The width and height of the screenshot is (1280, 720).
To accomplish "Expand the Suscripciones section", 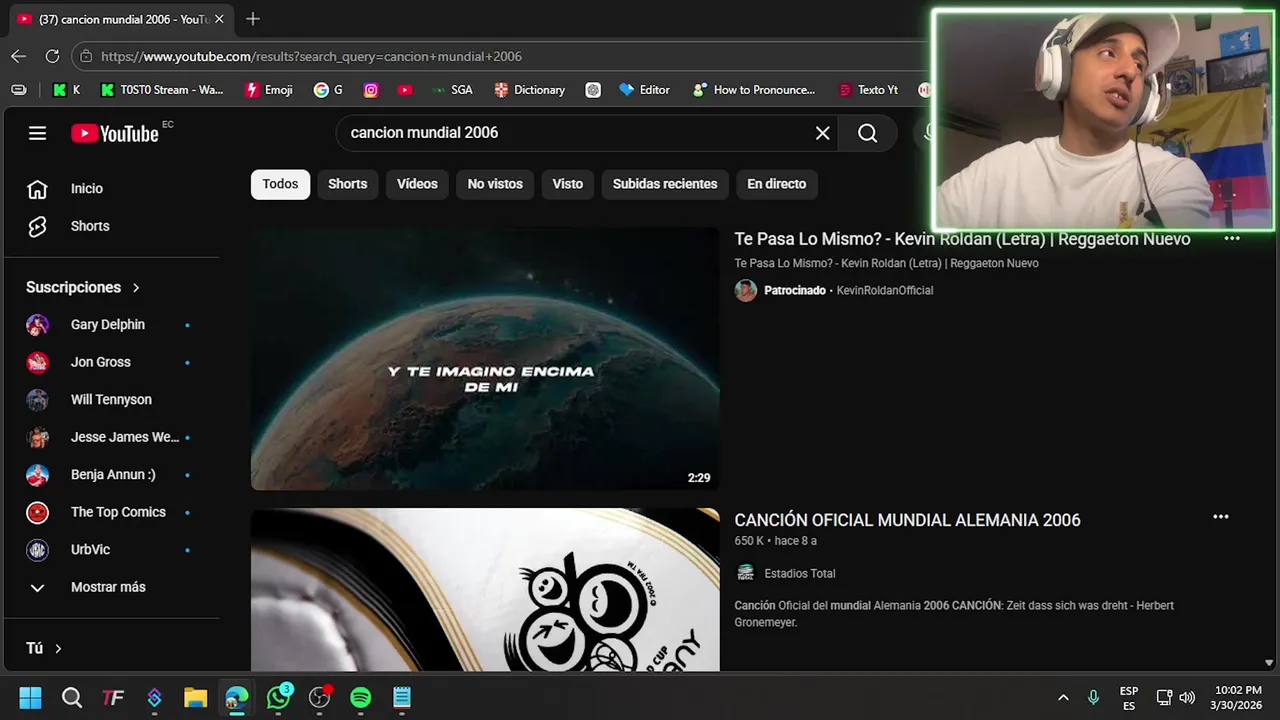I will point(83,287).
